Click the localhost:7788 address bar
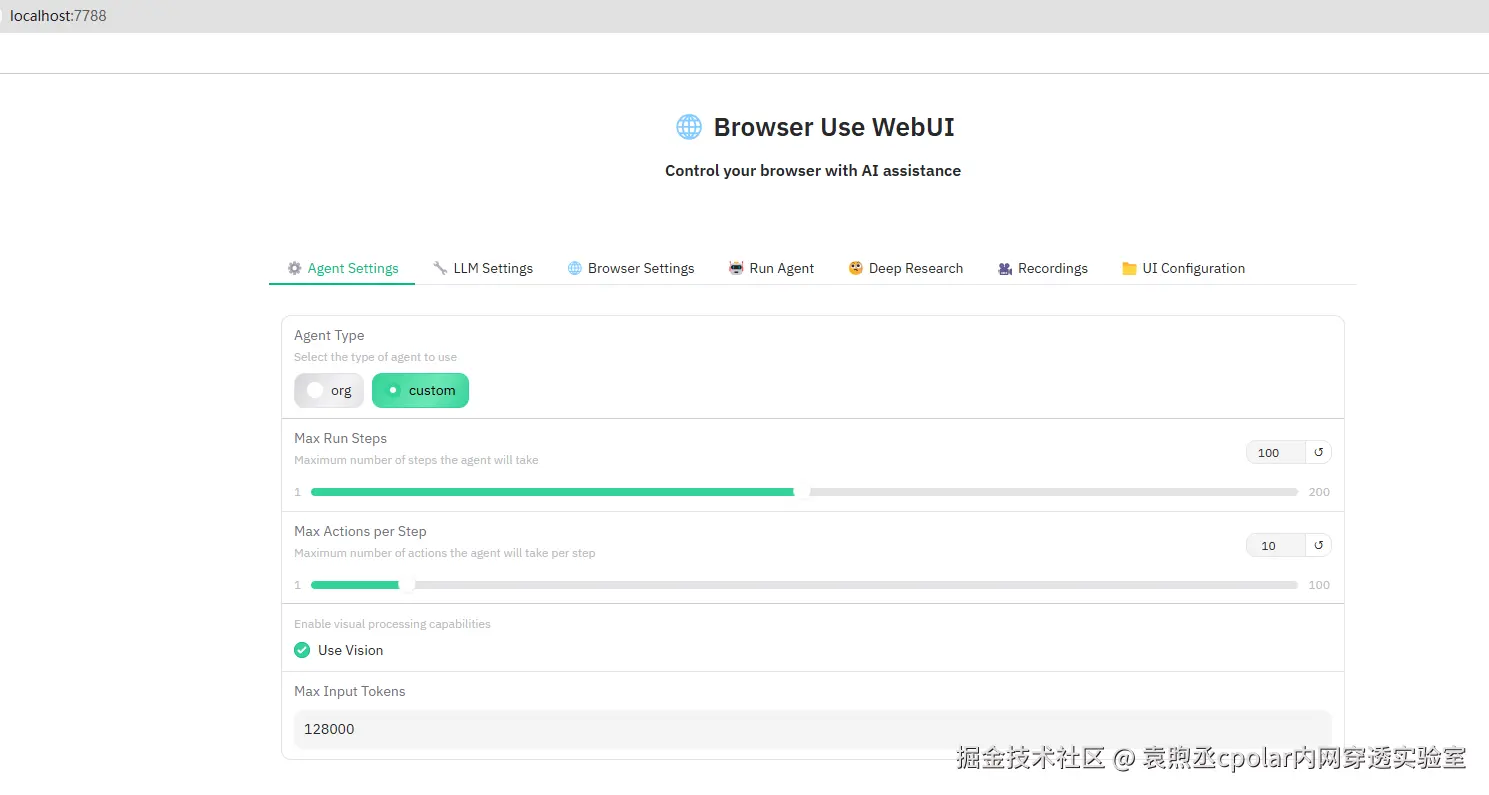 point(58,16)
